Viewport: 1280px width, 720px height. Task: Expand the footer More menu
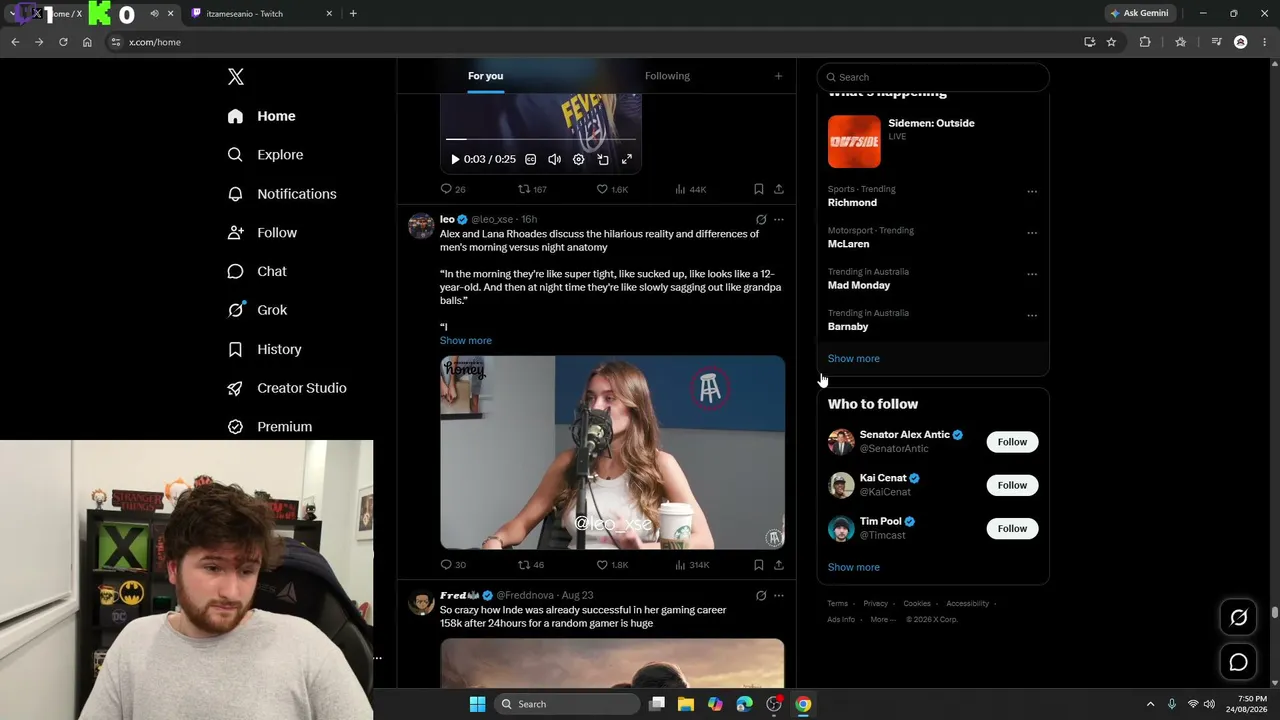pos(883,620)
